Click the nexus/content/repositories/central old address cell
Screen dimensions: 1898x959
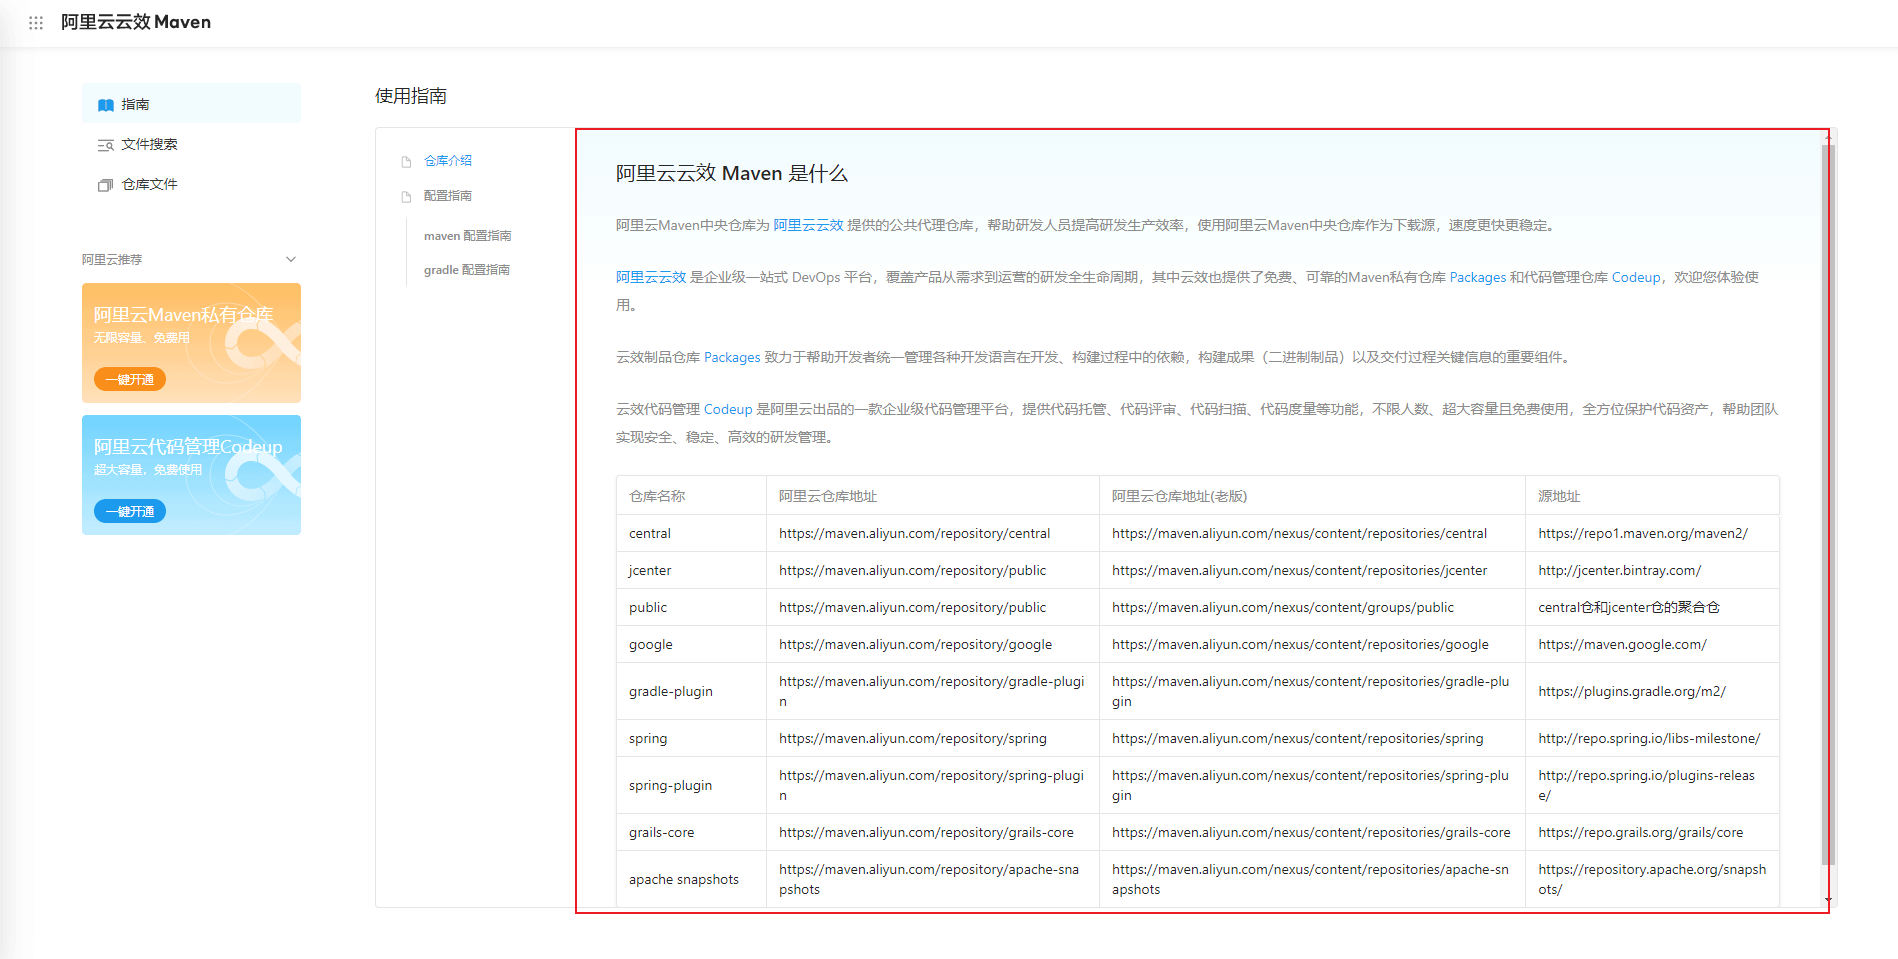tap(1312, 533)
